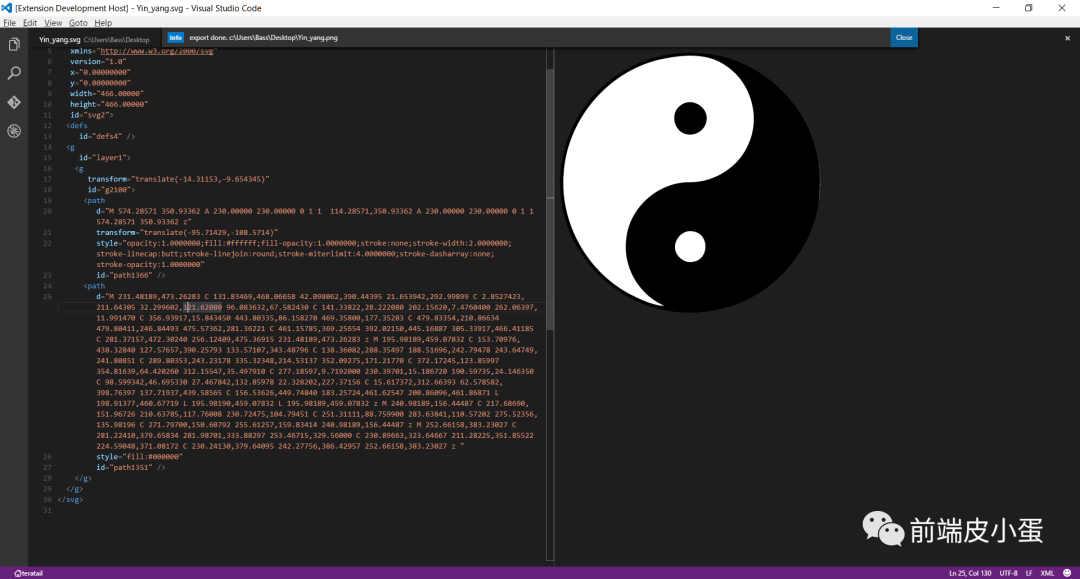The width and height of the screenshot is (1080, 579).
Task: Click the Info badge in notification
Action: click(176, 38)
